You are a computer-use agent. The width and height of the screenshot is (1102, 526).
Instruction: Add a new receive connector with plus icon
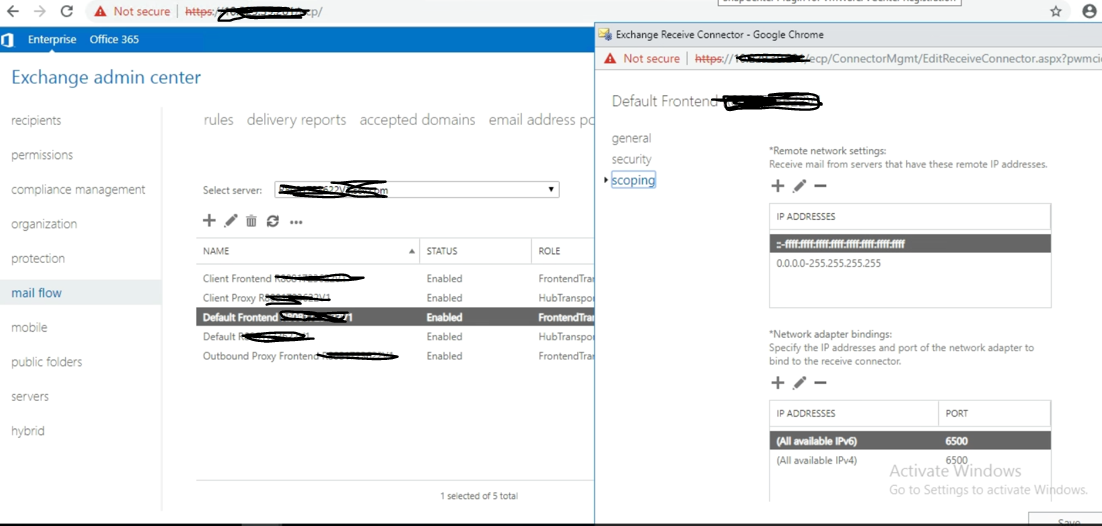coord(209,221)
